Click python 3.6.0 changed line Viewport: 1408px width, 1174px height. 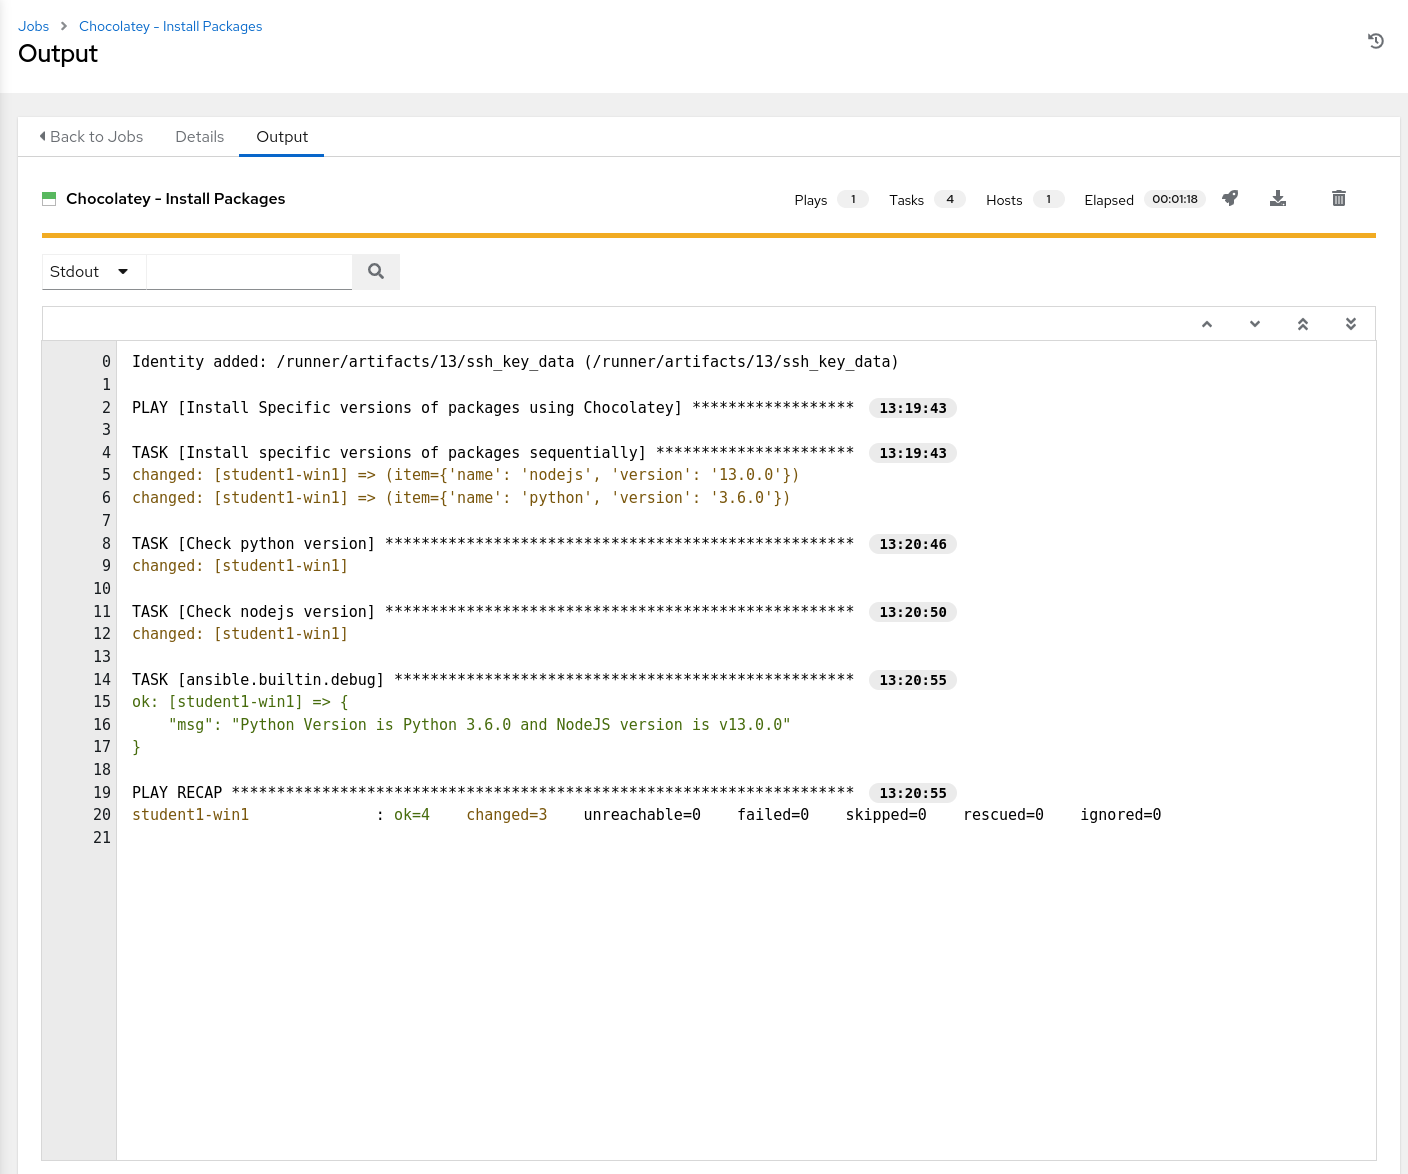(x=461, y=498)
